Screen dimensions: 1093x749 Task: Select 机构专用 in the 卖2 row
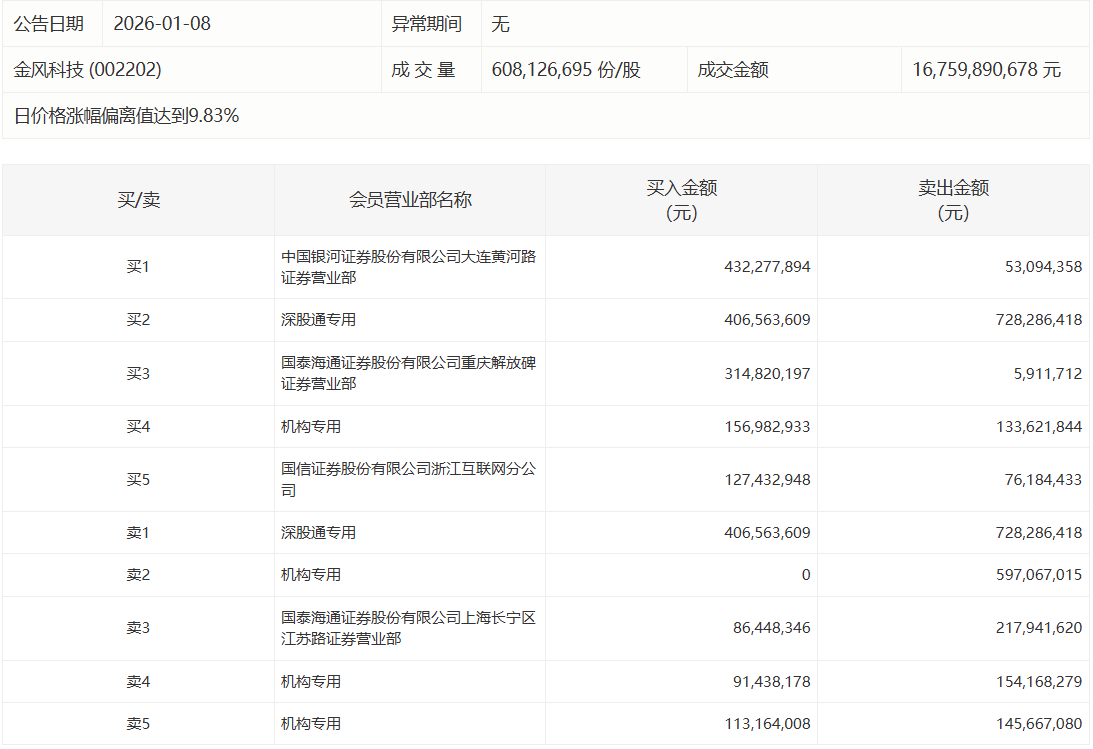coord(311,575)
